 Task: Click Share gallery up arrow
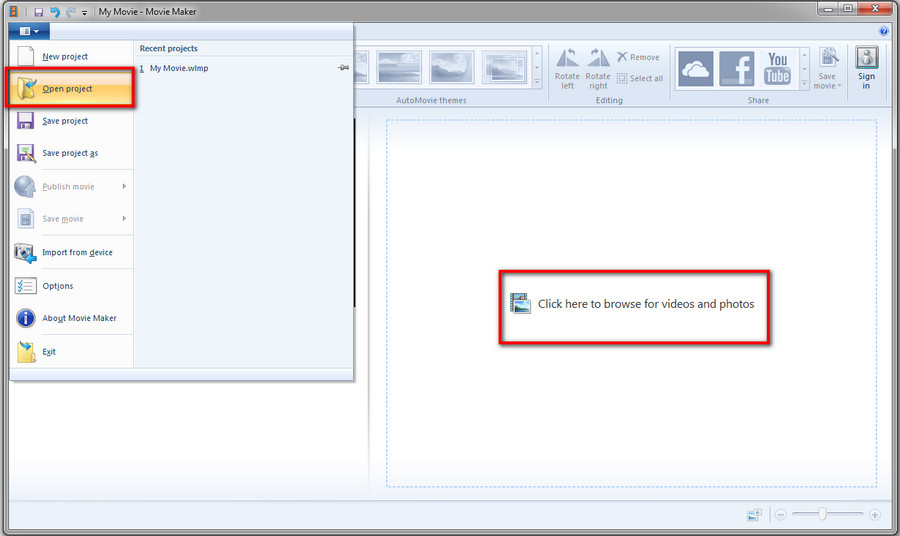point(805,55)
